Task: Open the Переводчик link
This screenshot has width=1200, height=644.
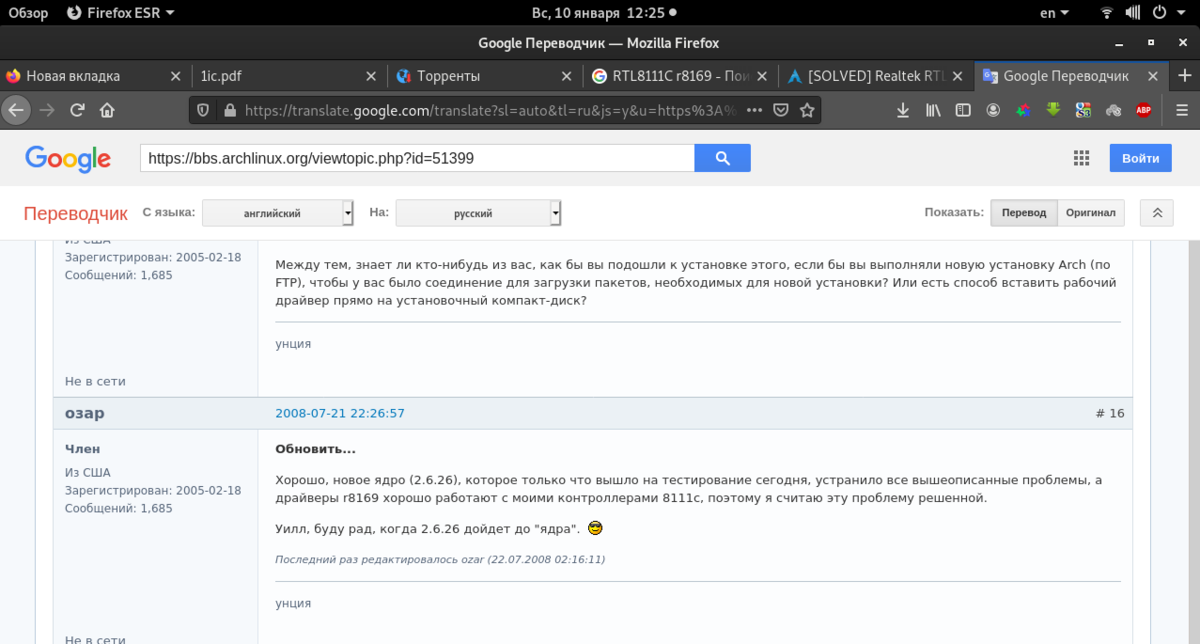Action: [76, 213]
